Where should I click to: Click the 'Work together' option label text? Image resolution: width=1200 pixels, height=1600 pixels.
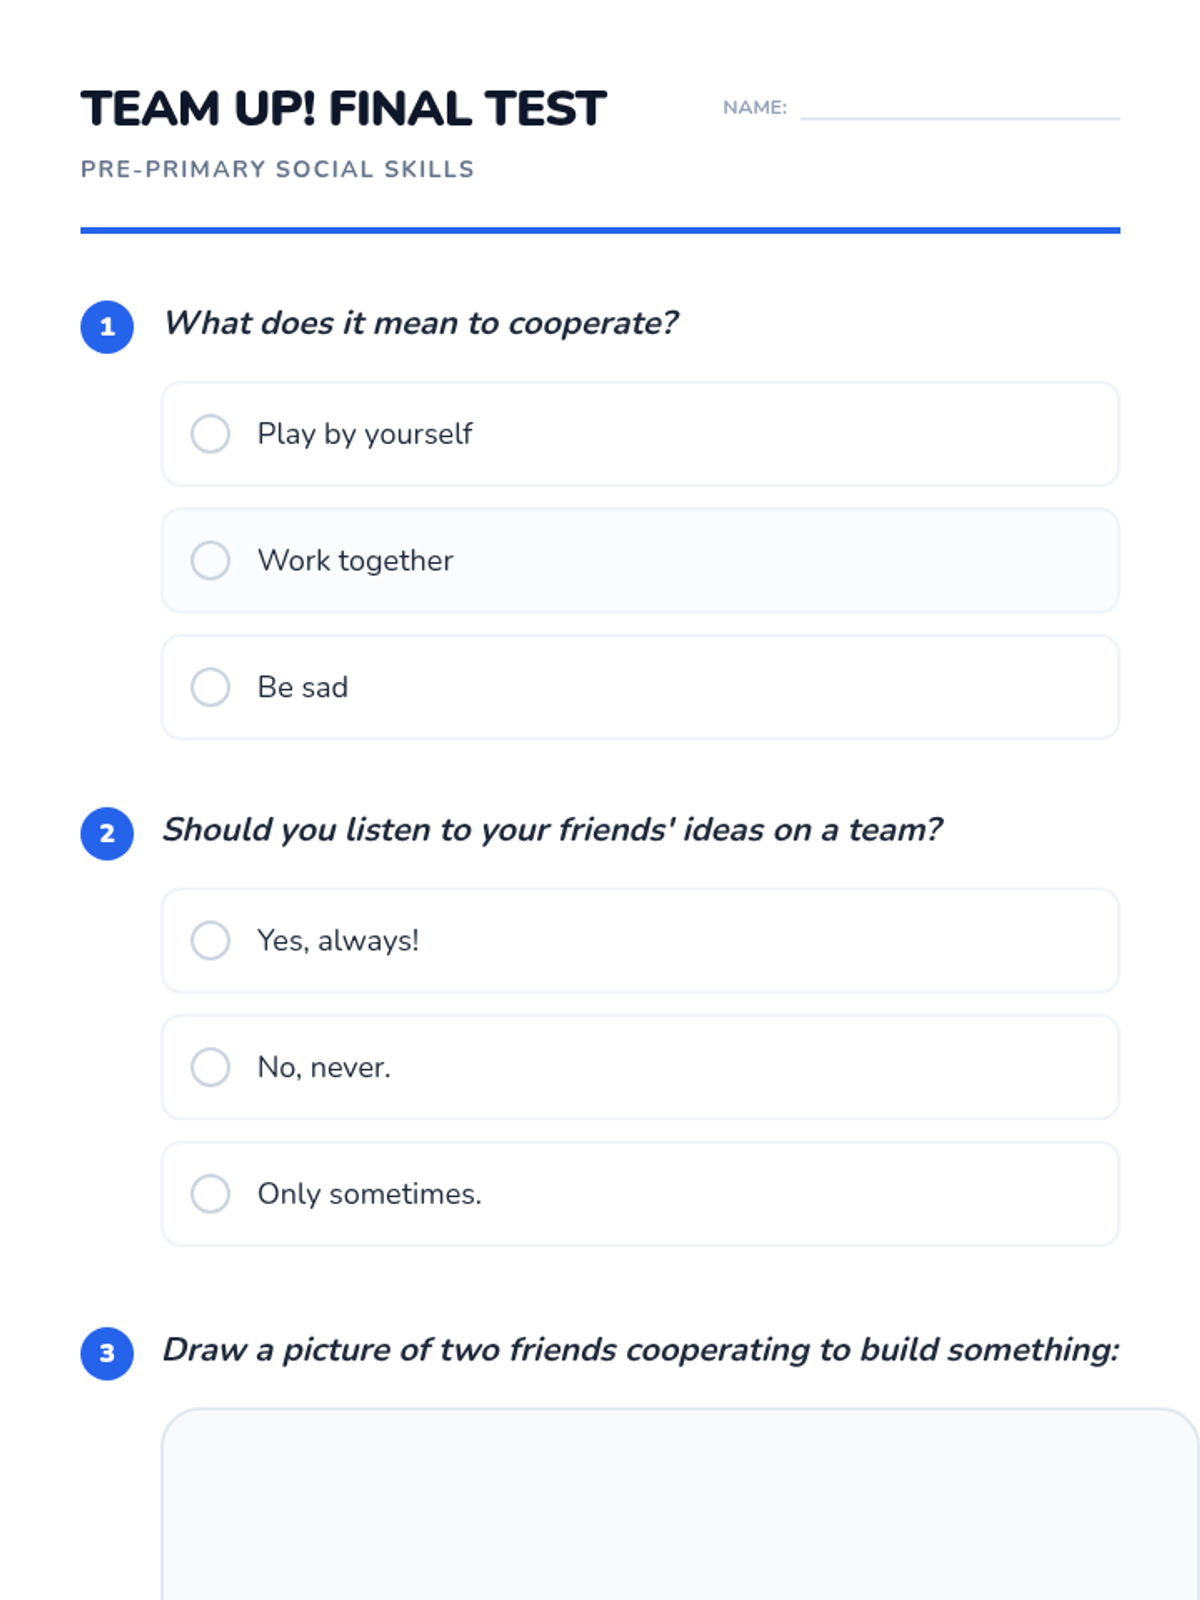point(355,560)
